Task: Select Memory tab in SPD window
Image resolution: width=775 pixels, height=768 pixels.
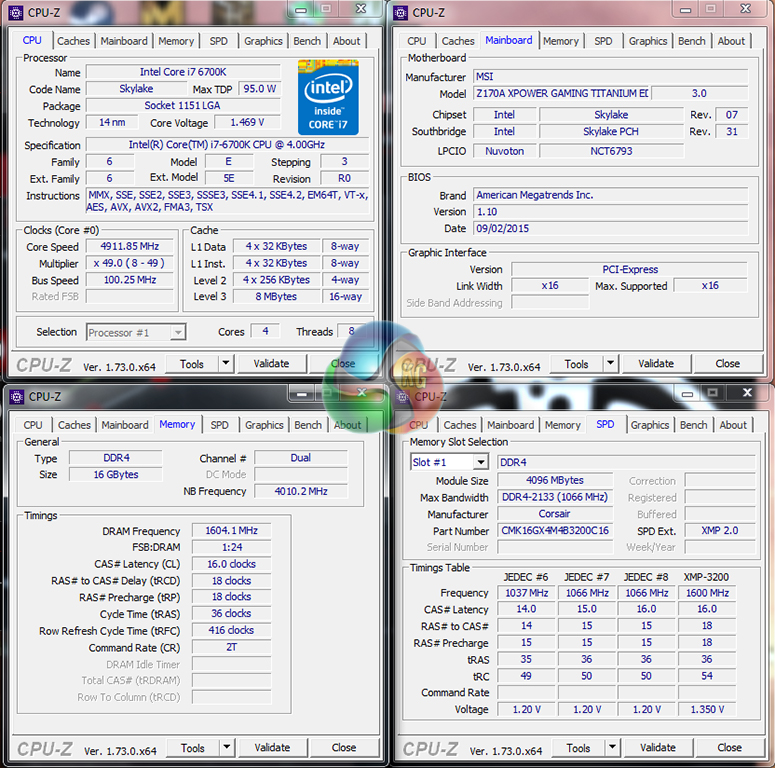Action: pyautogui.click(x=562, y=425)
